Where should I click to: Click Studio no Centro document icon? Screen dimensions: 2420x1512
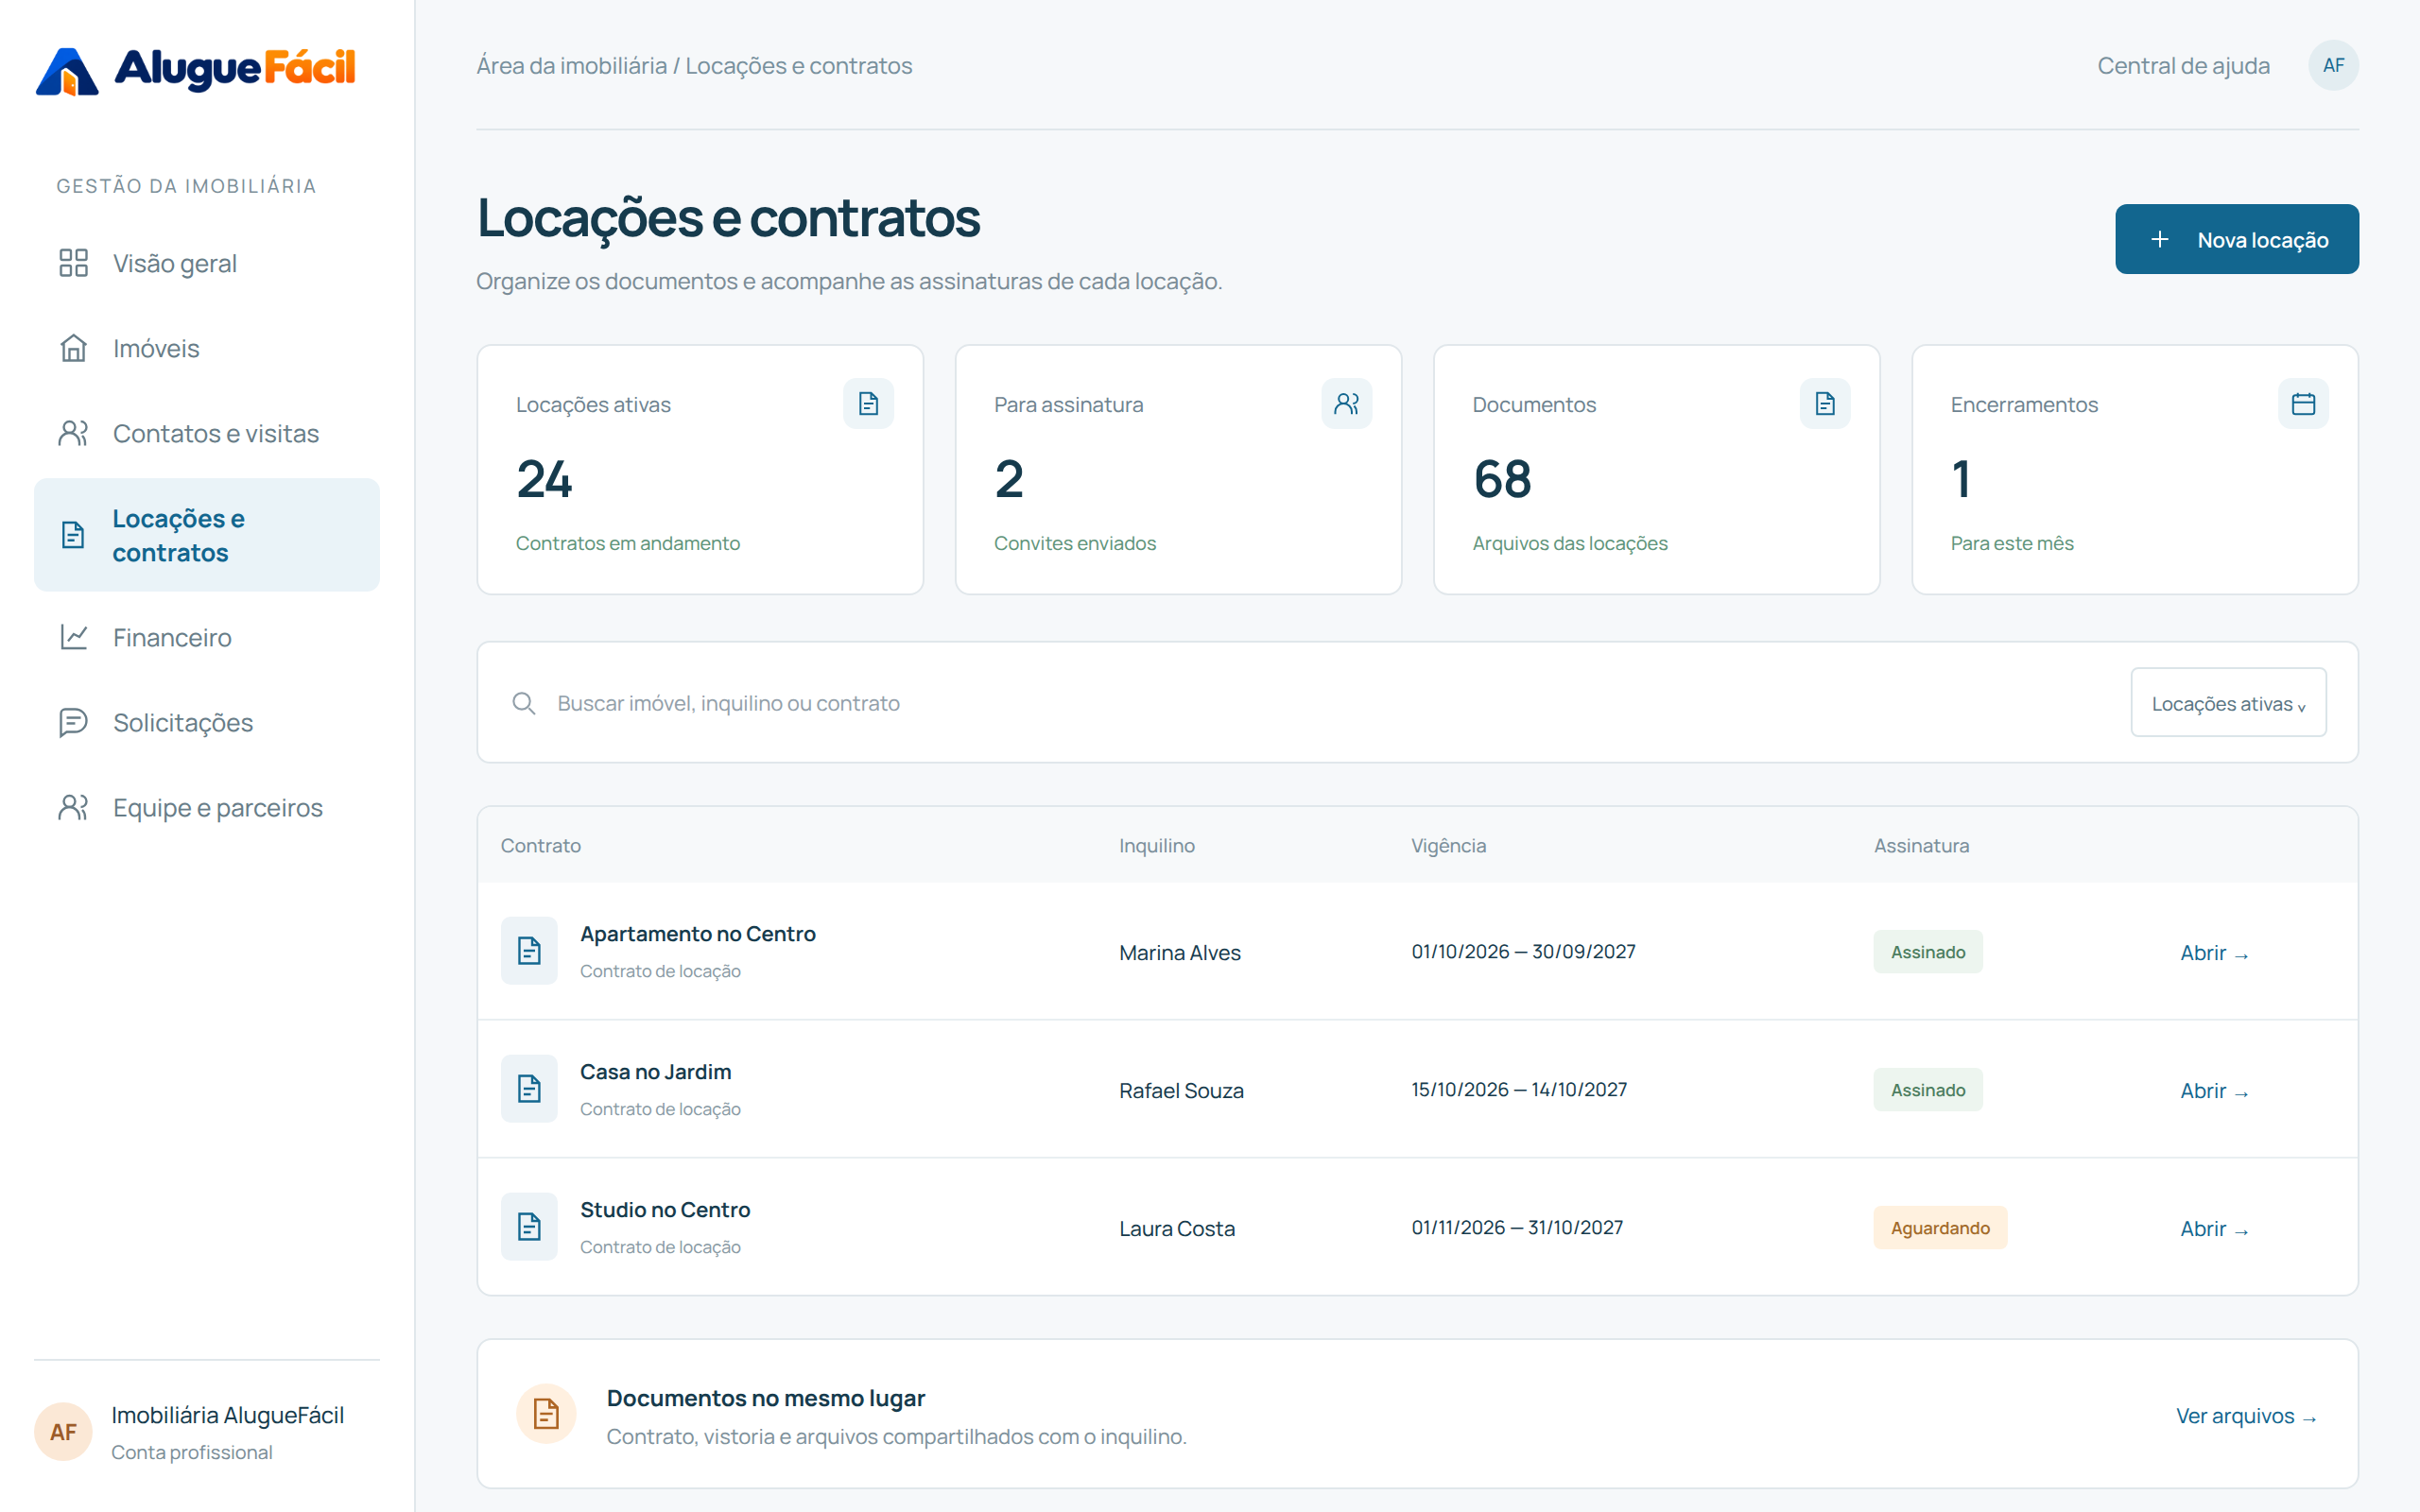click(529, 1227)
